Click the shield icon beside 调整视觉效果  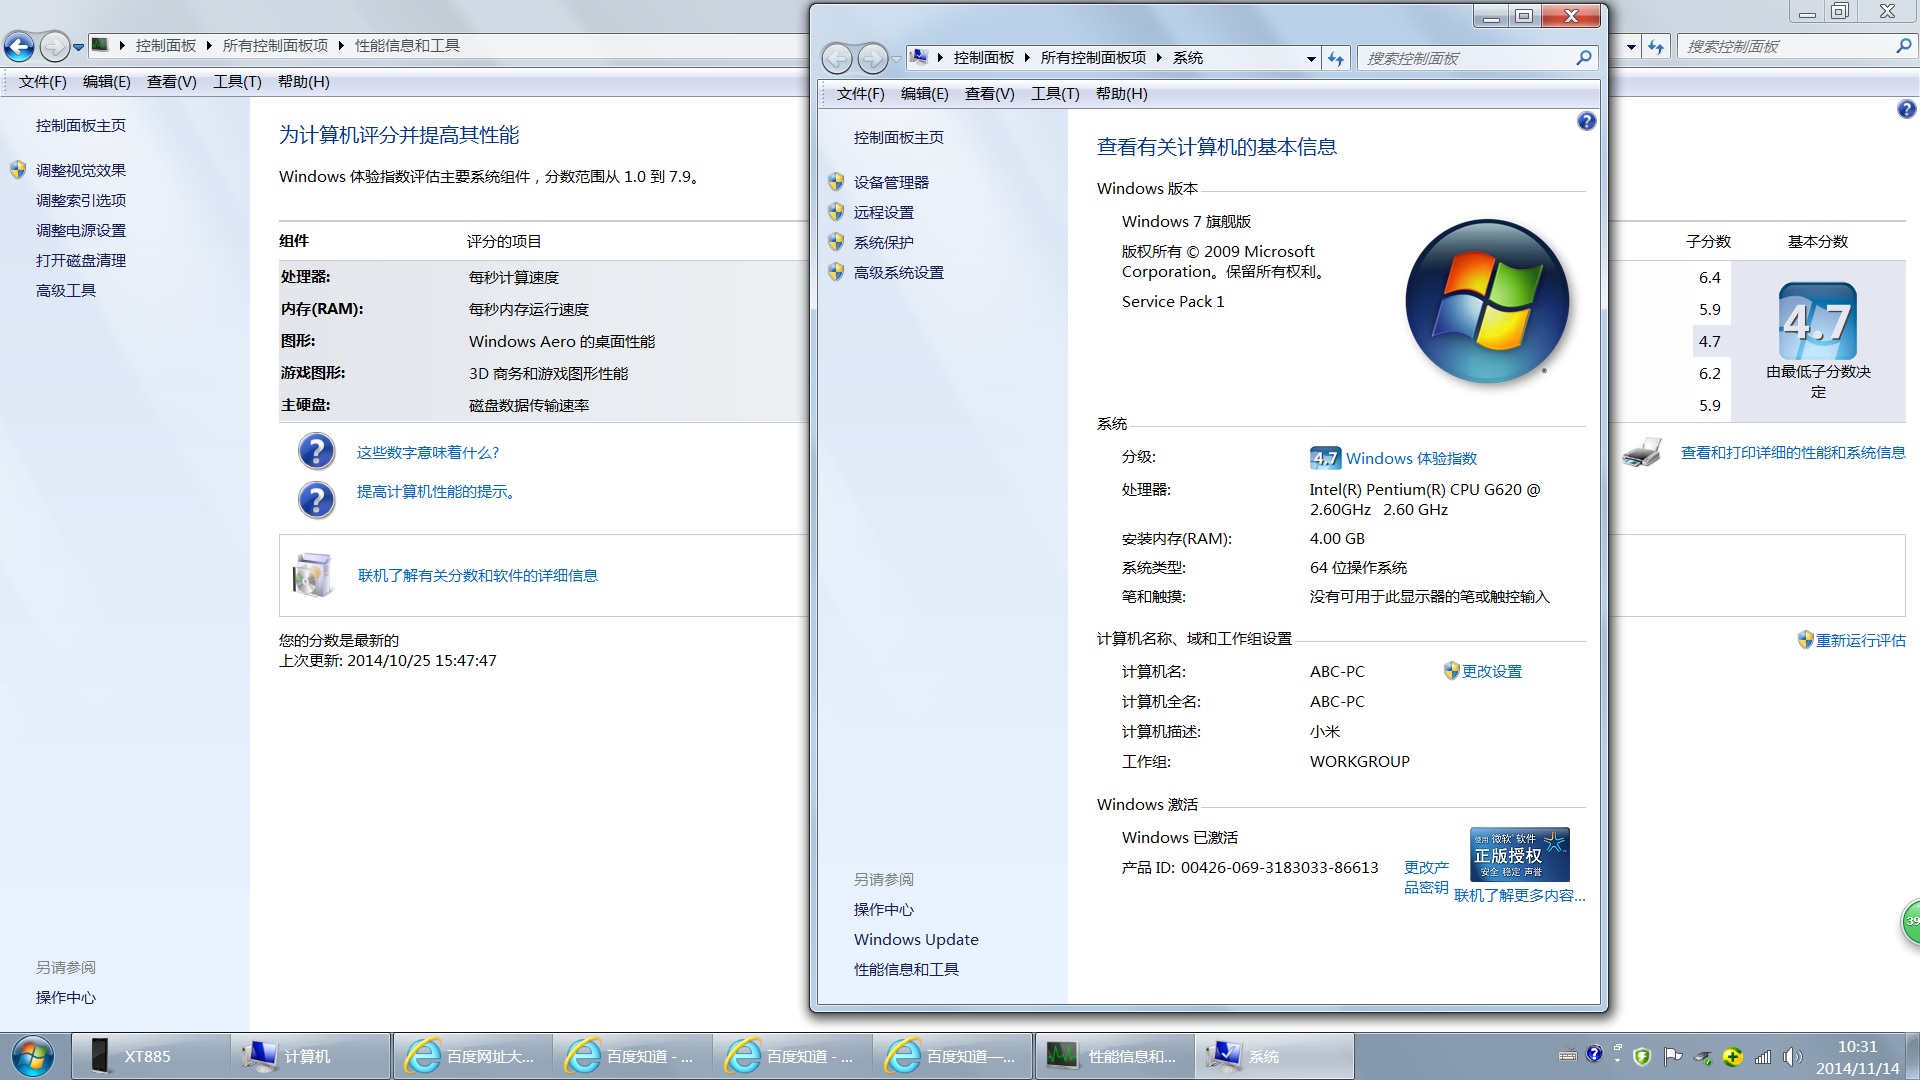[18, 170]
